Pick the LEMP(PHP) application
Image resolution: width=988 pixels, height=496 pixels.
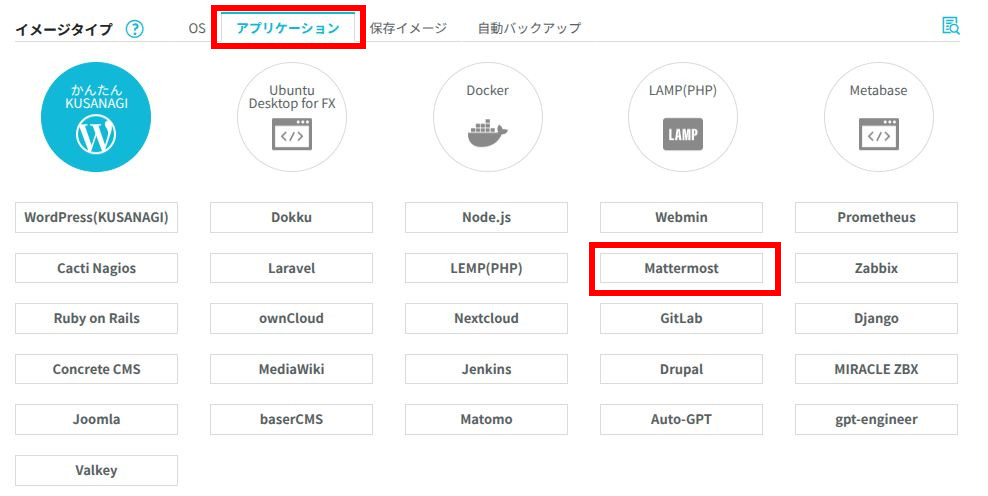click(x=486, y=268)
